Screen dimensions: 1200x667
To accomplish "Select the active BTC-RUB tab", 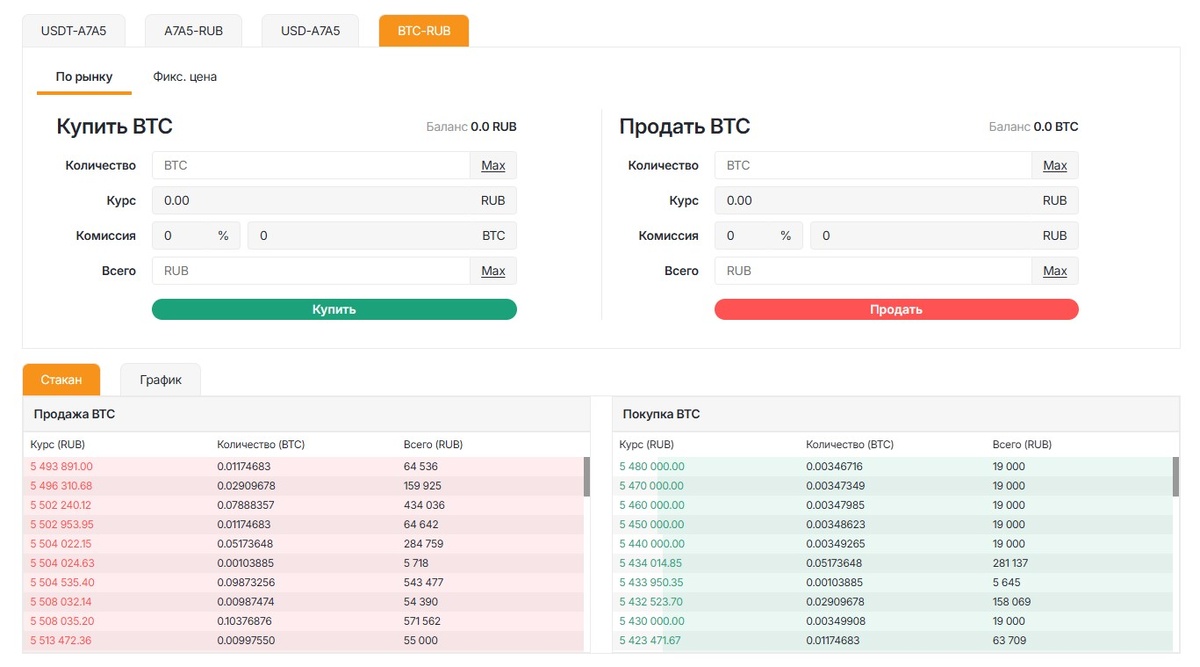I will tap(424, 31).
